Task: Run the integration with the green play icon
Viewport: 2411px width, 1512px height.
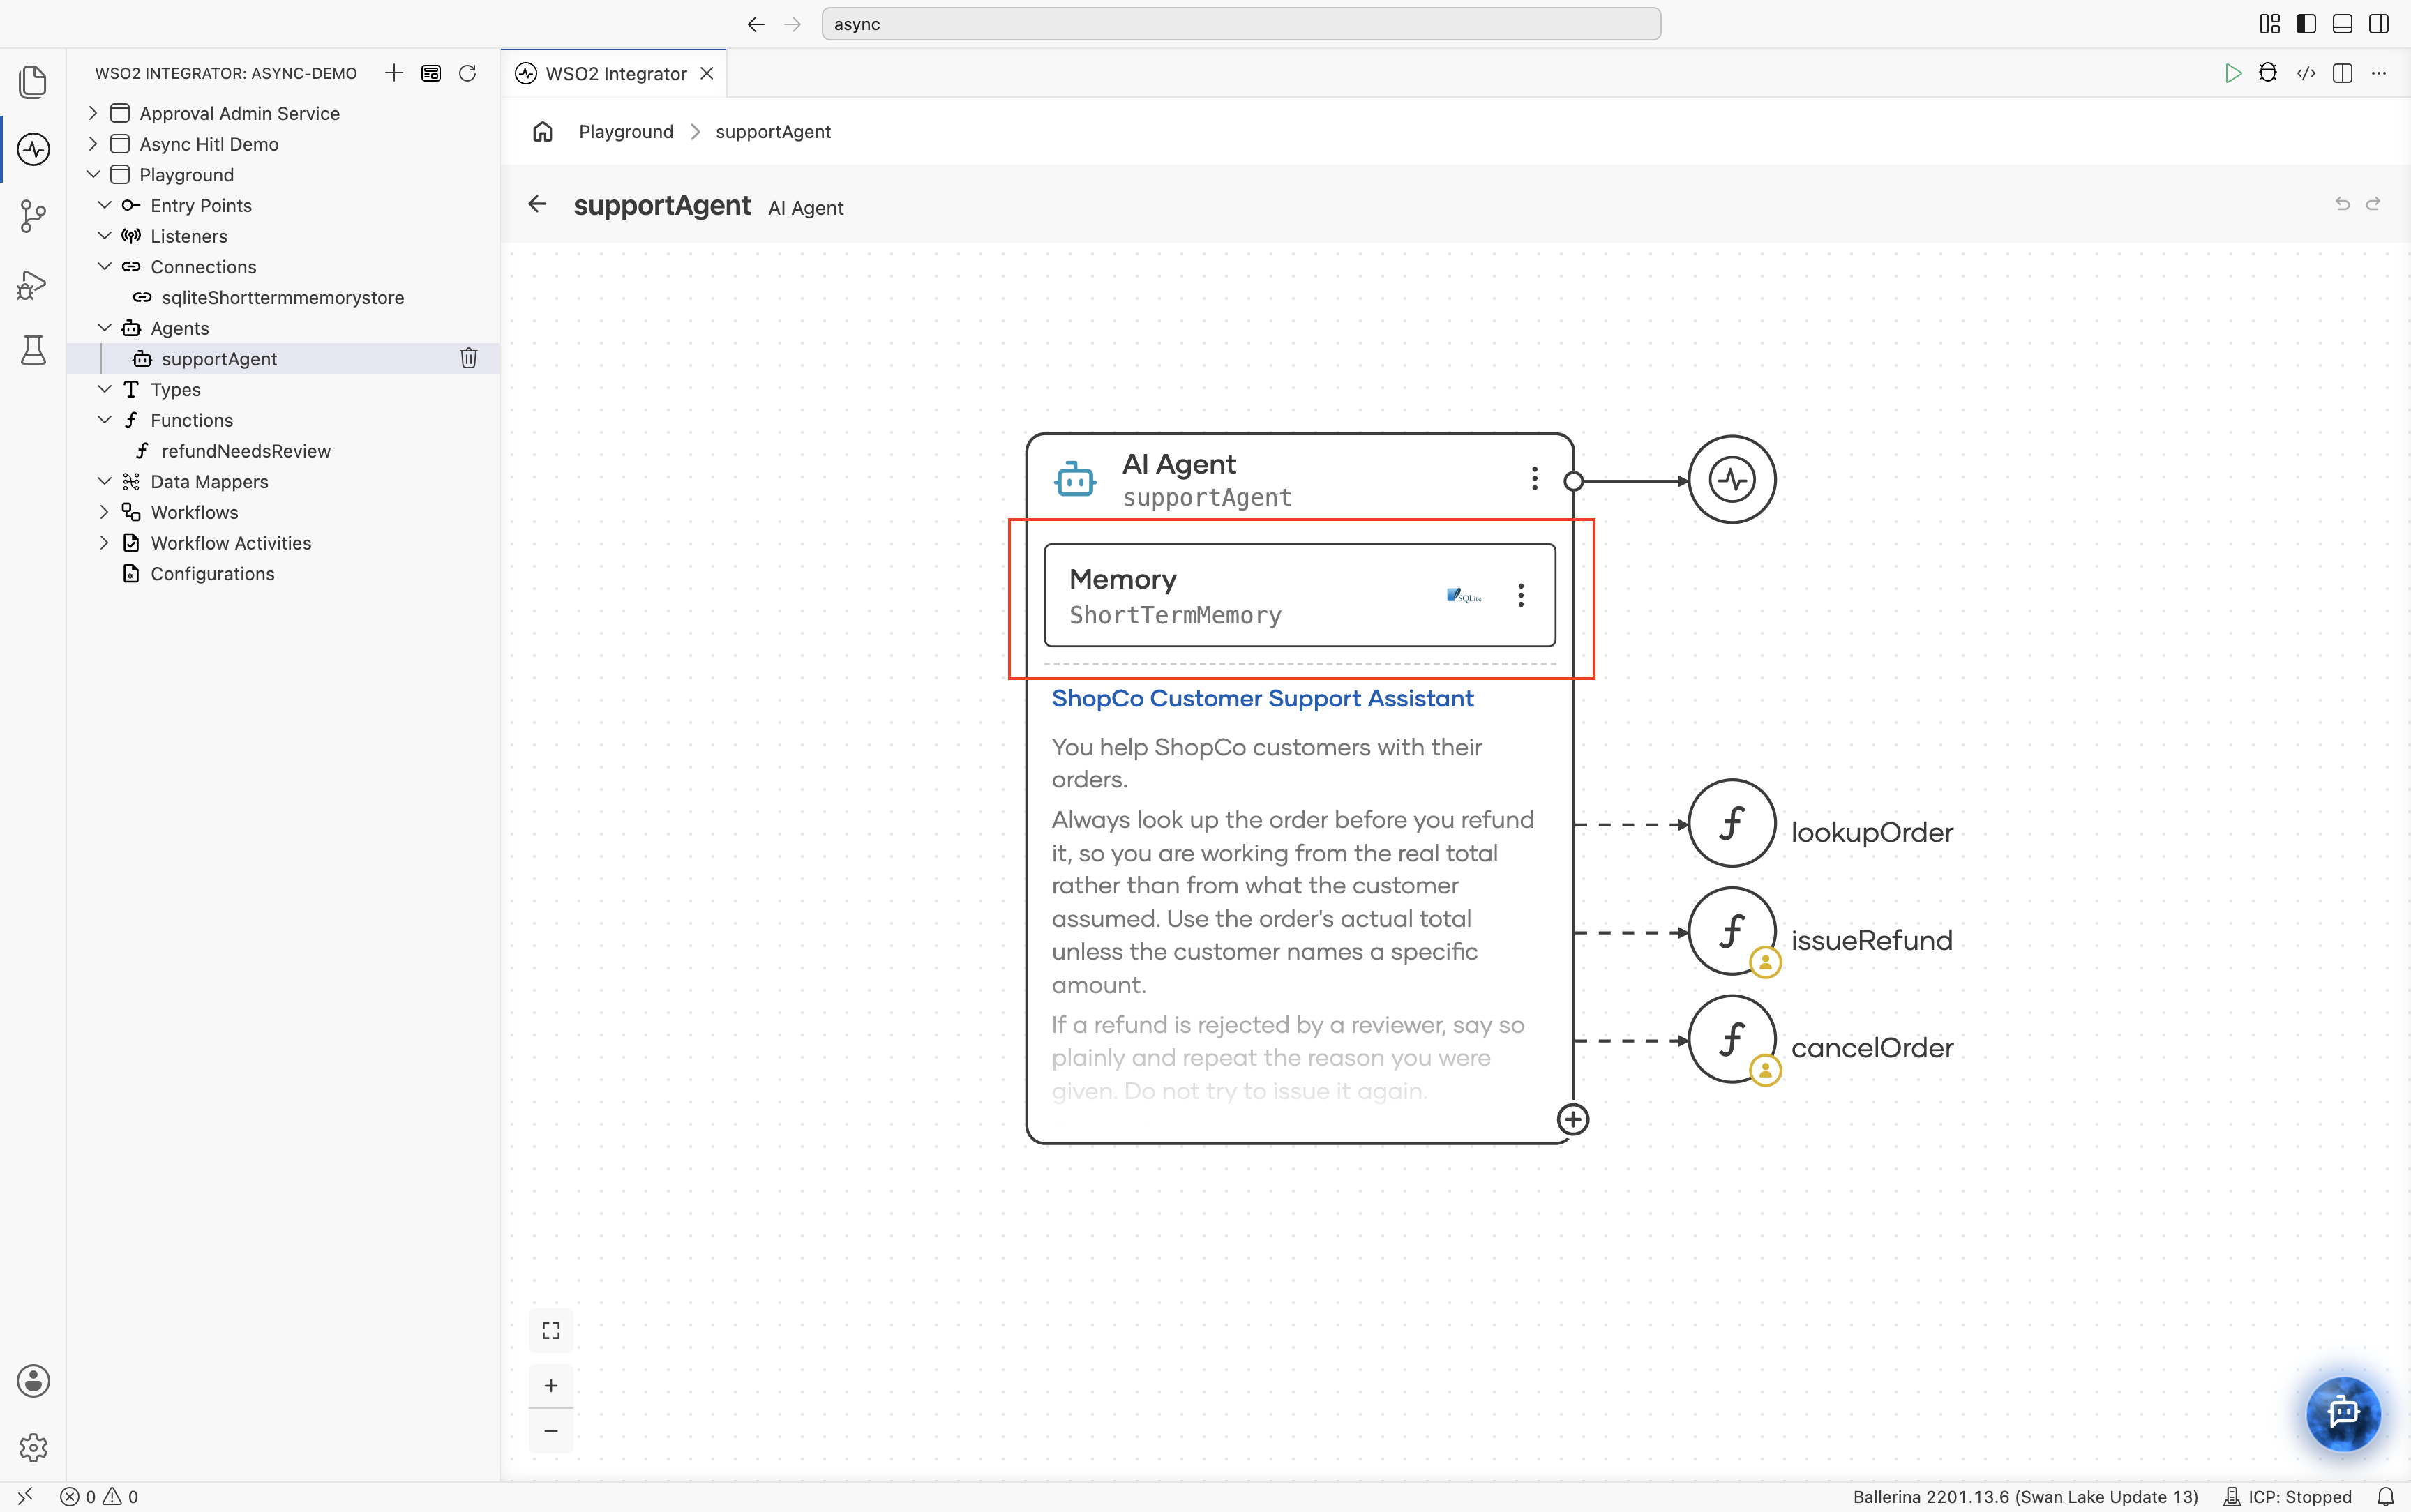Action: tap(2233, 73)
